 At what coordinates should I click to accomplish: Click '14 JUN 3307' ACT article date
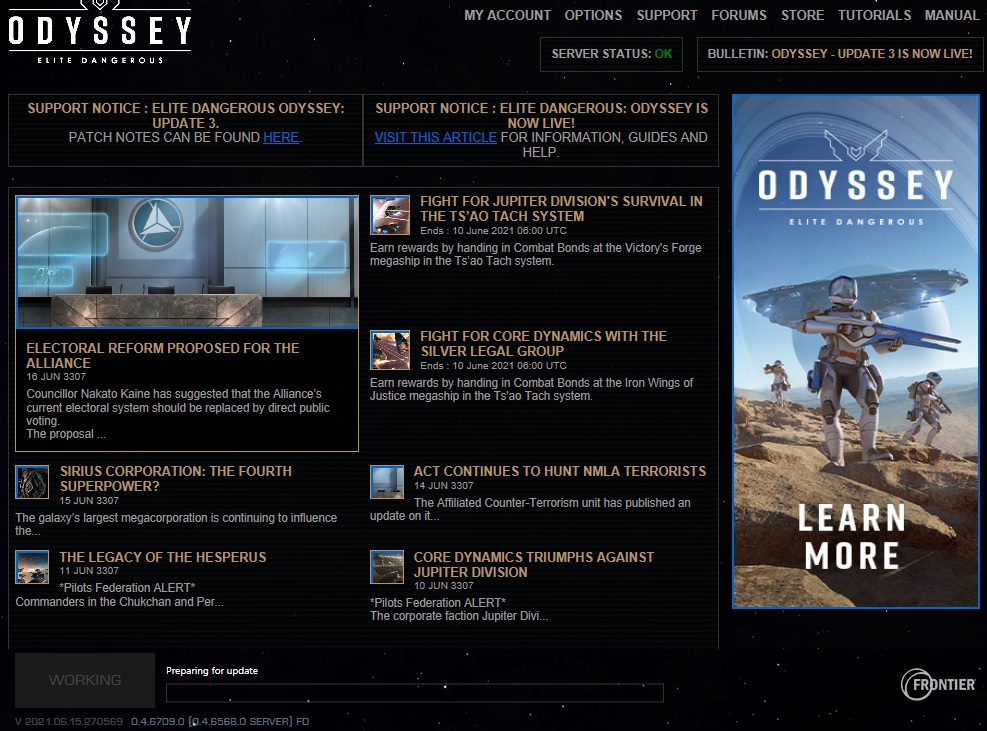pyautogui.click(x=443, y=485)
